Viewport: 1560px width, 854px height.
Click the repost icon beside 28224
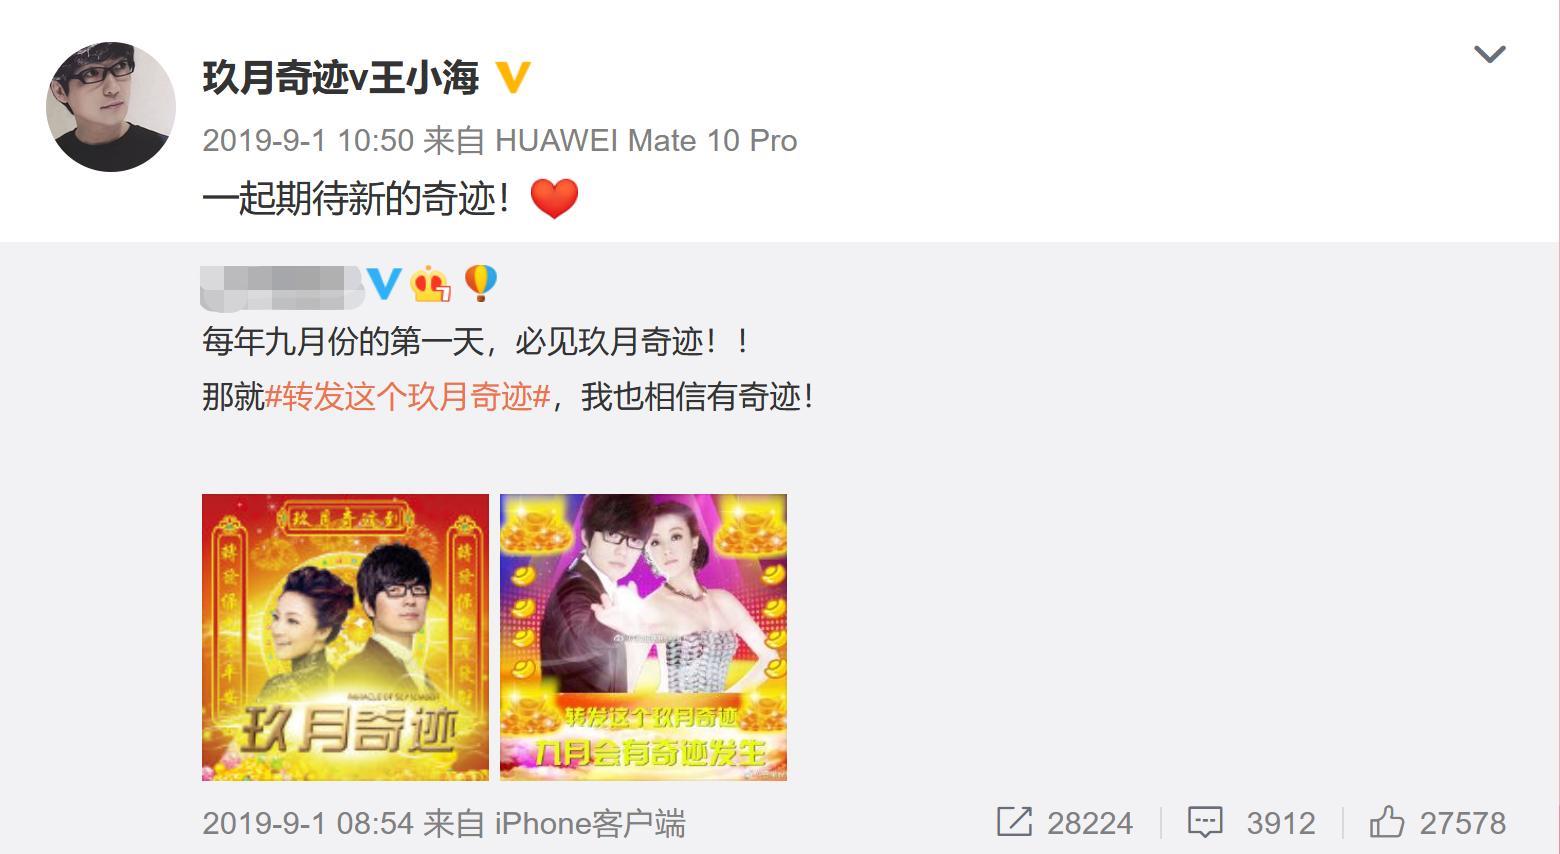[x=1014, y=823]
